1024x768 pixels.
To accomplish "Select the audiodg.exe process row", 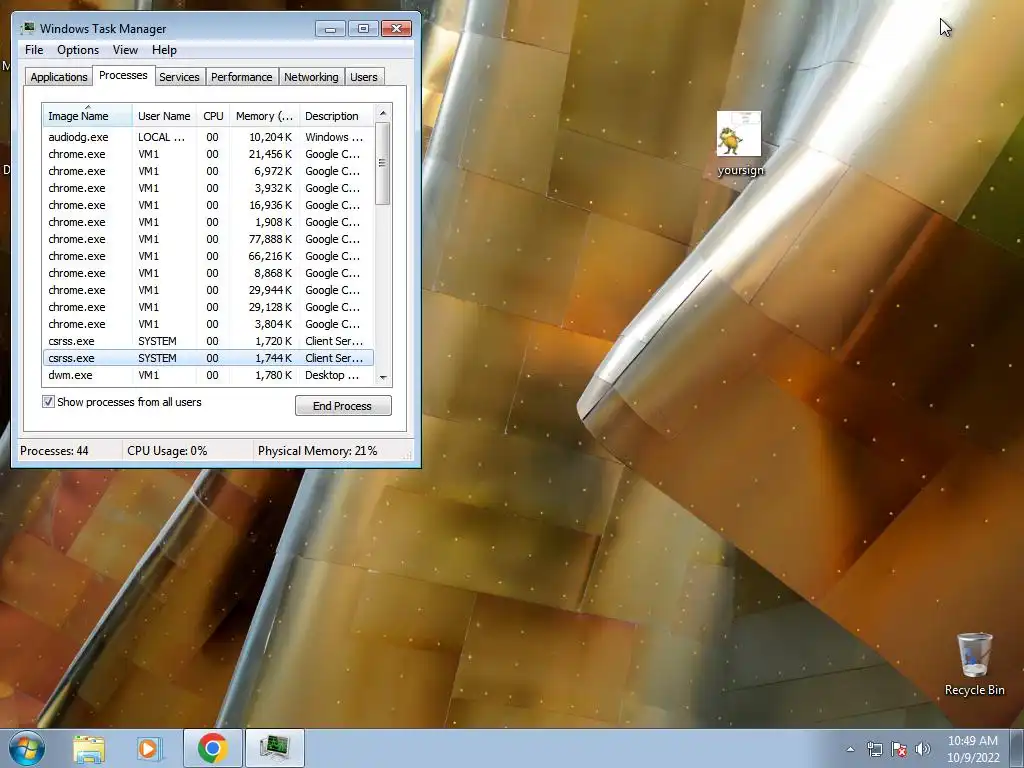I will [x=208, y=137].
